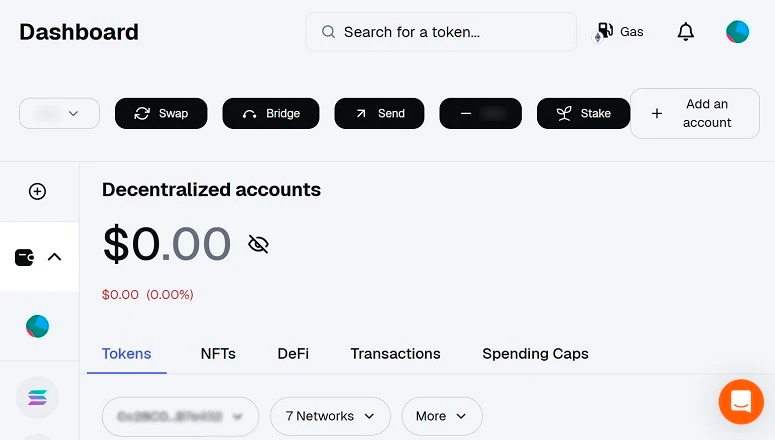Image resolution: width=775 pixels, height=440 pixels.
Task: Open the blurred account address dropdown
Action: pos(181,416)
